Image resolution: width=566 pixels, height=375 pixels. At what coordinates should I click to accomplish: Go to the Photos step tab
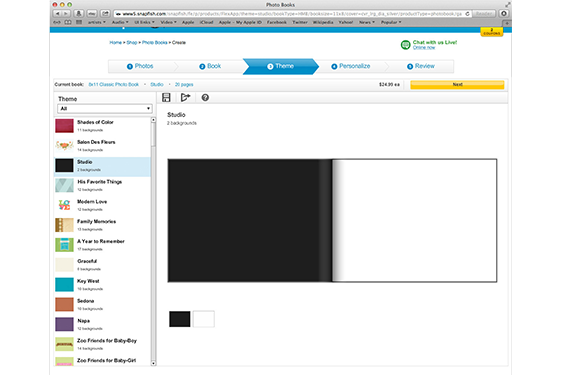[140, 66]
